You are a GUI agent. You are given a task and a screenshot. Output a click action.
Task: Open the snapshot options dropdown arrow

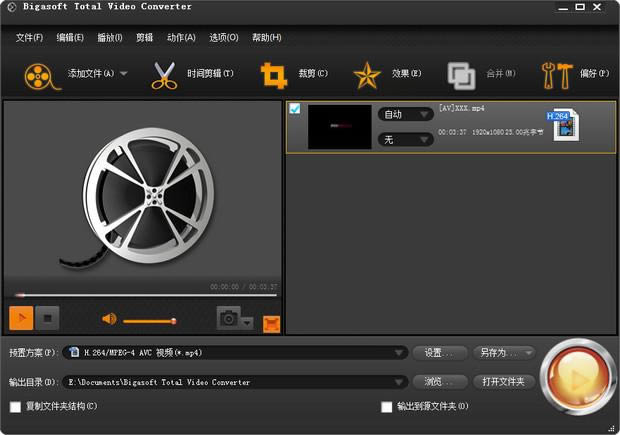[x=247, y=323]
